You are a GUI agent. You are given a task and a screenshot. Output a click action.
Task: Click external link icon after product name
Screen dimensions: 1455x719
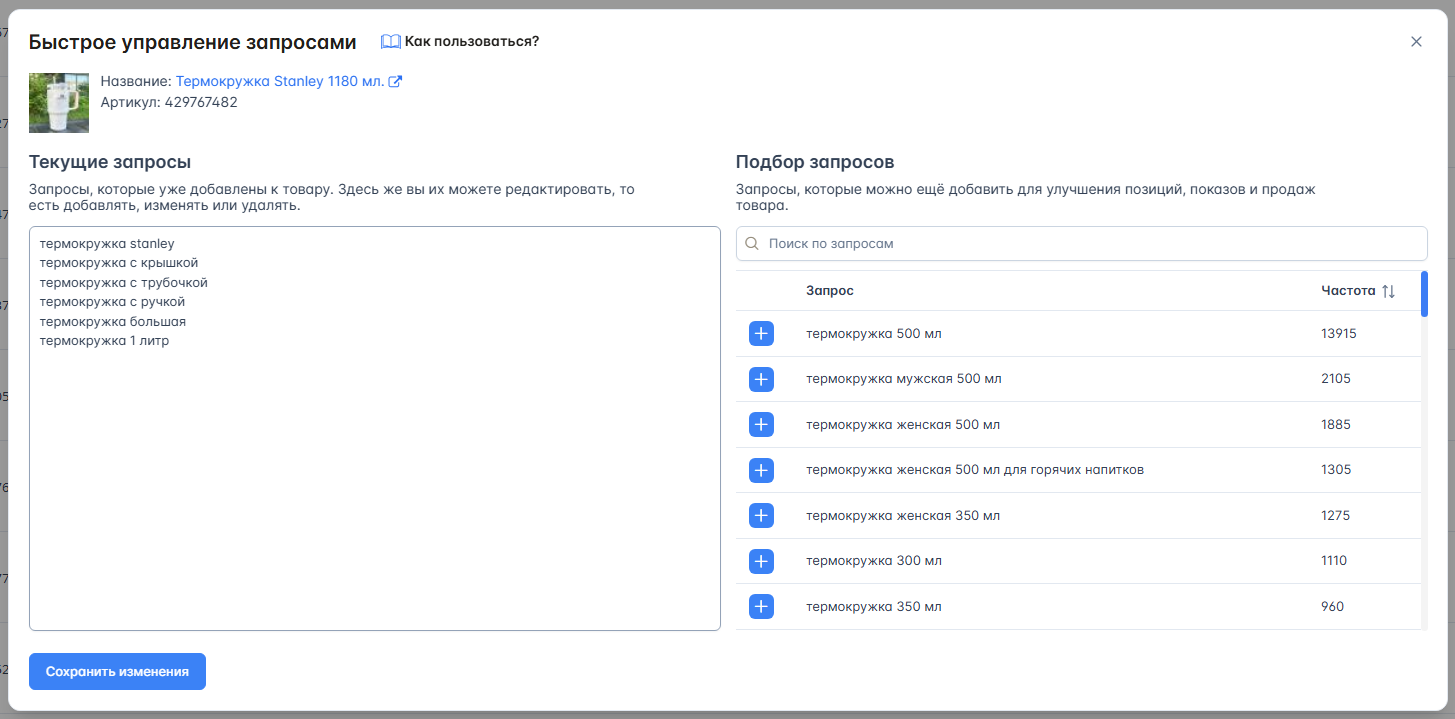395,82
